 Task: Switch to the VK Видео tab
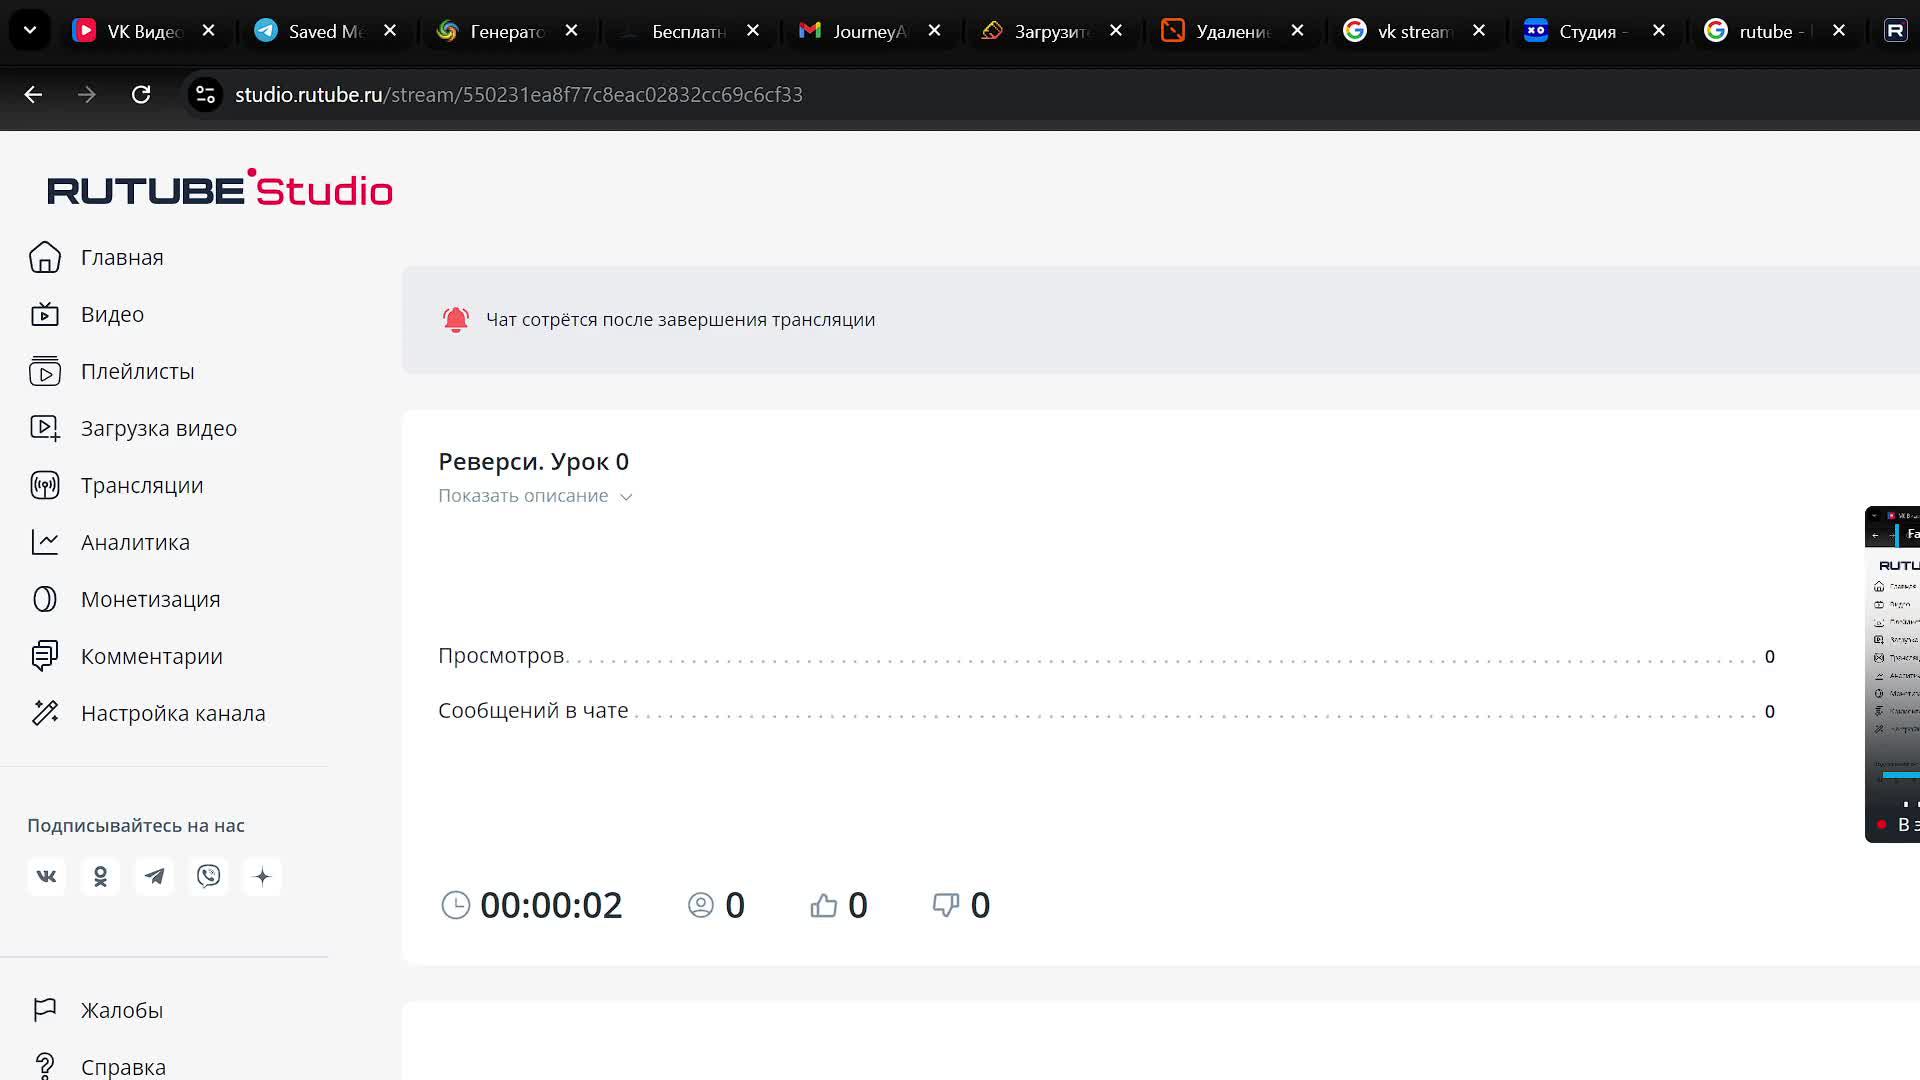click(x=140, y=31)
